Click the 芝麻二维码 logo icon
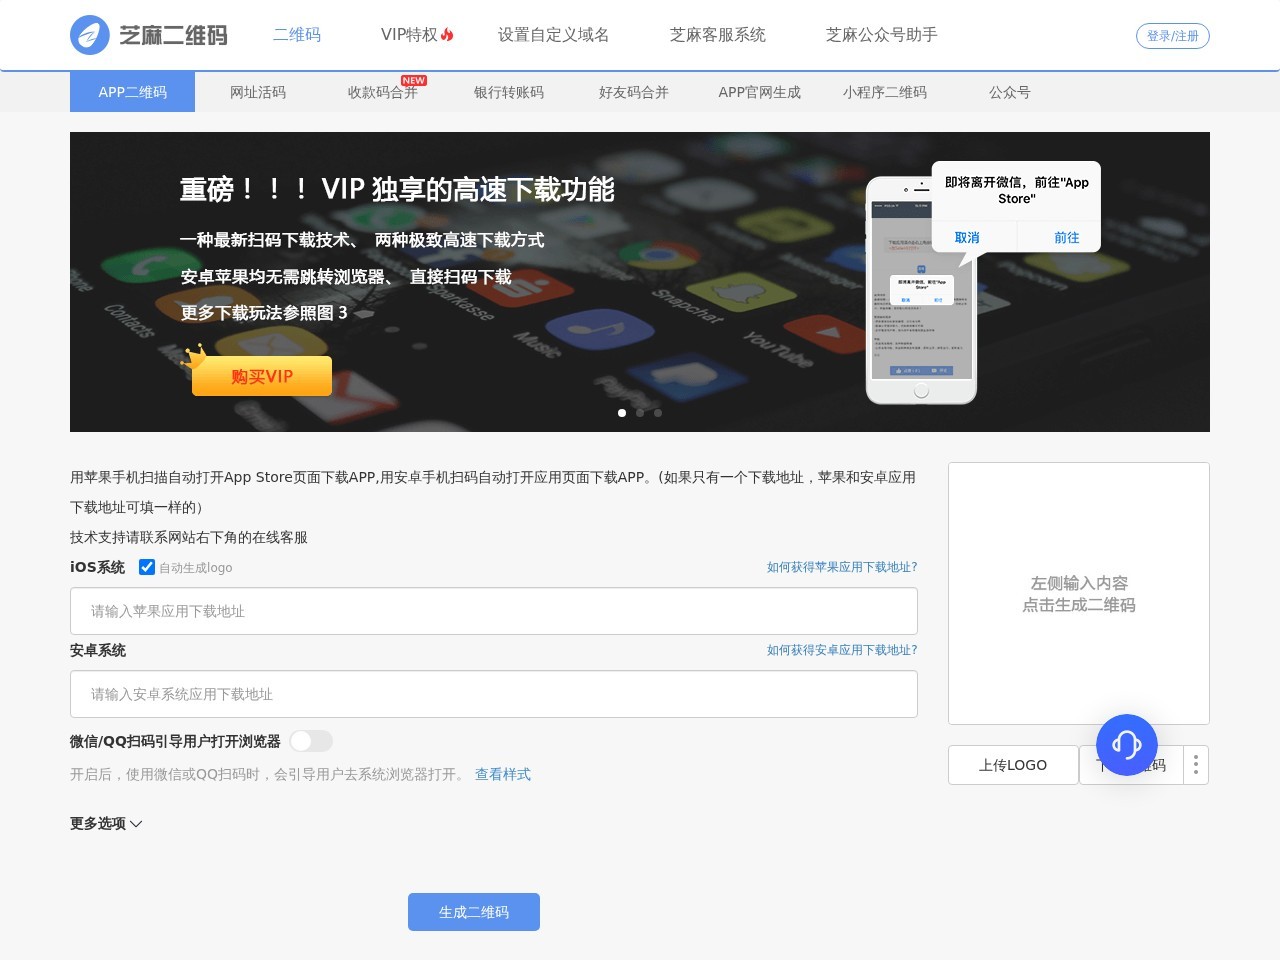1280x960 pixels. pyautogui.click(x=89, y=35)
